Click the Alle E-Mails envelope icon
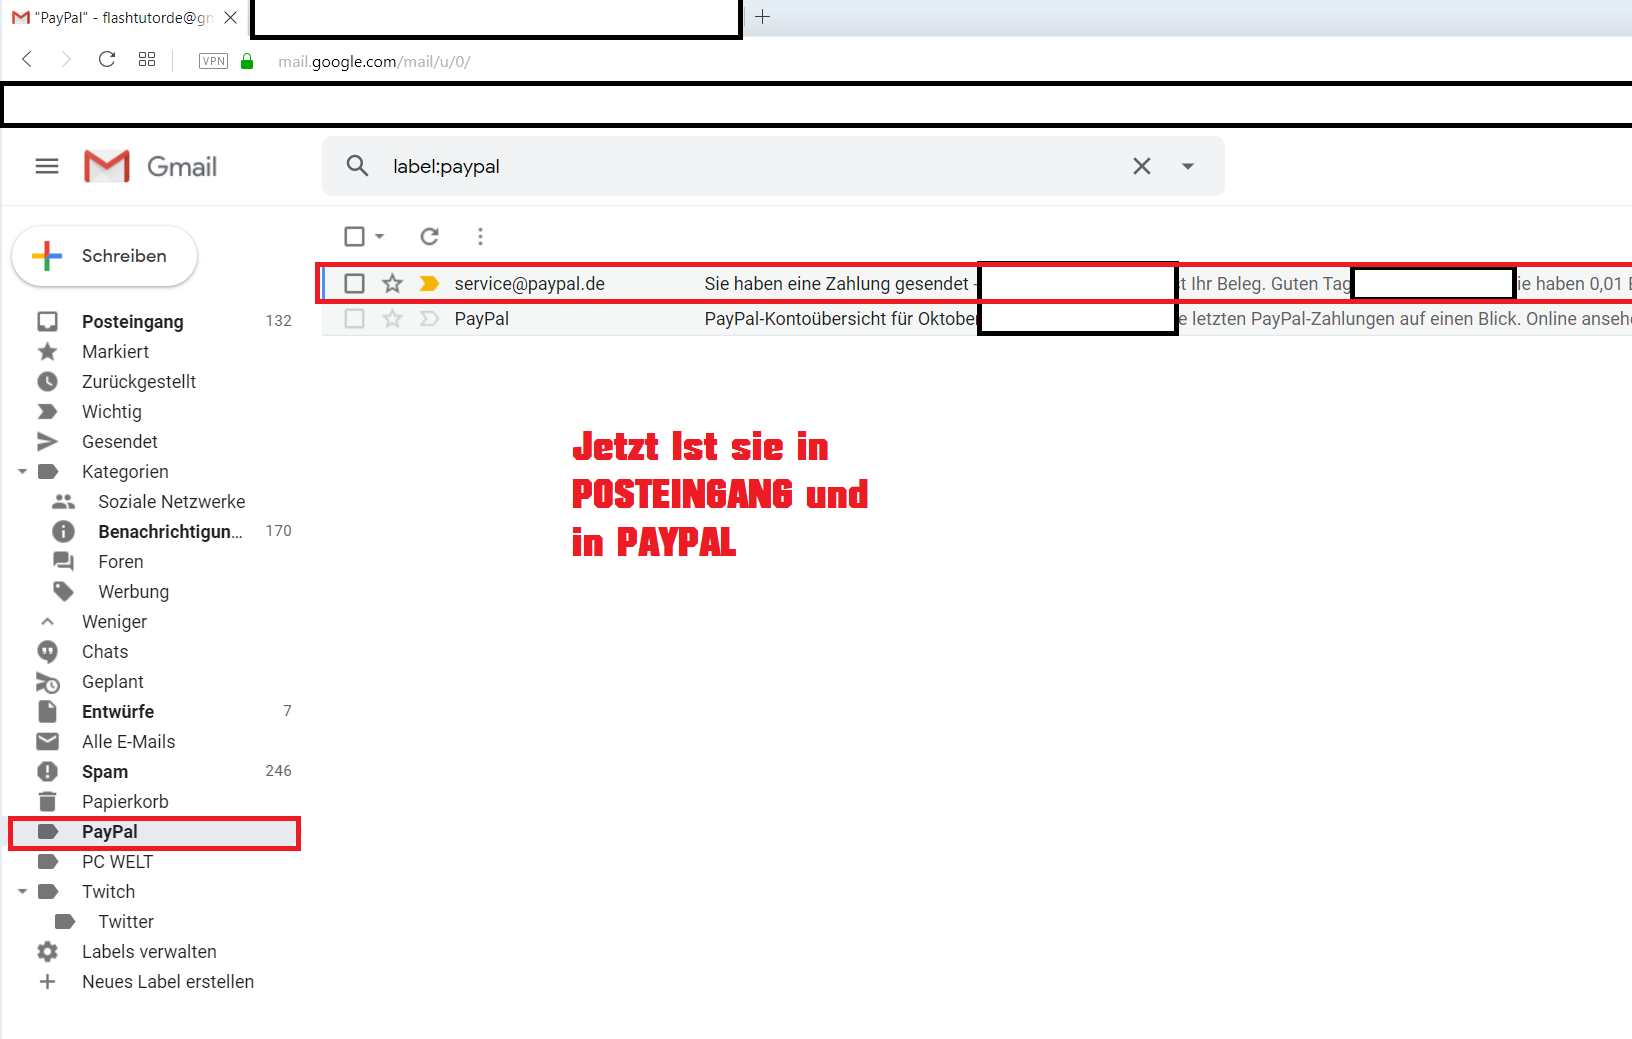This screenshot has height=1039, width=1632. 47,741
